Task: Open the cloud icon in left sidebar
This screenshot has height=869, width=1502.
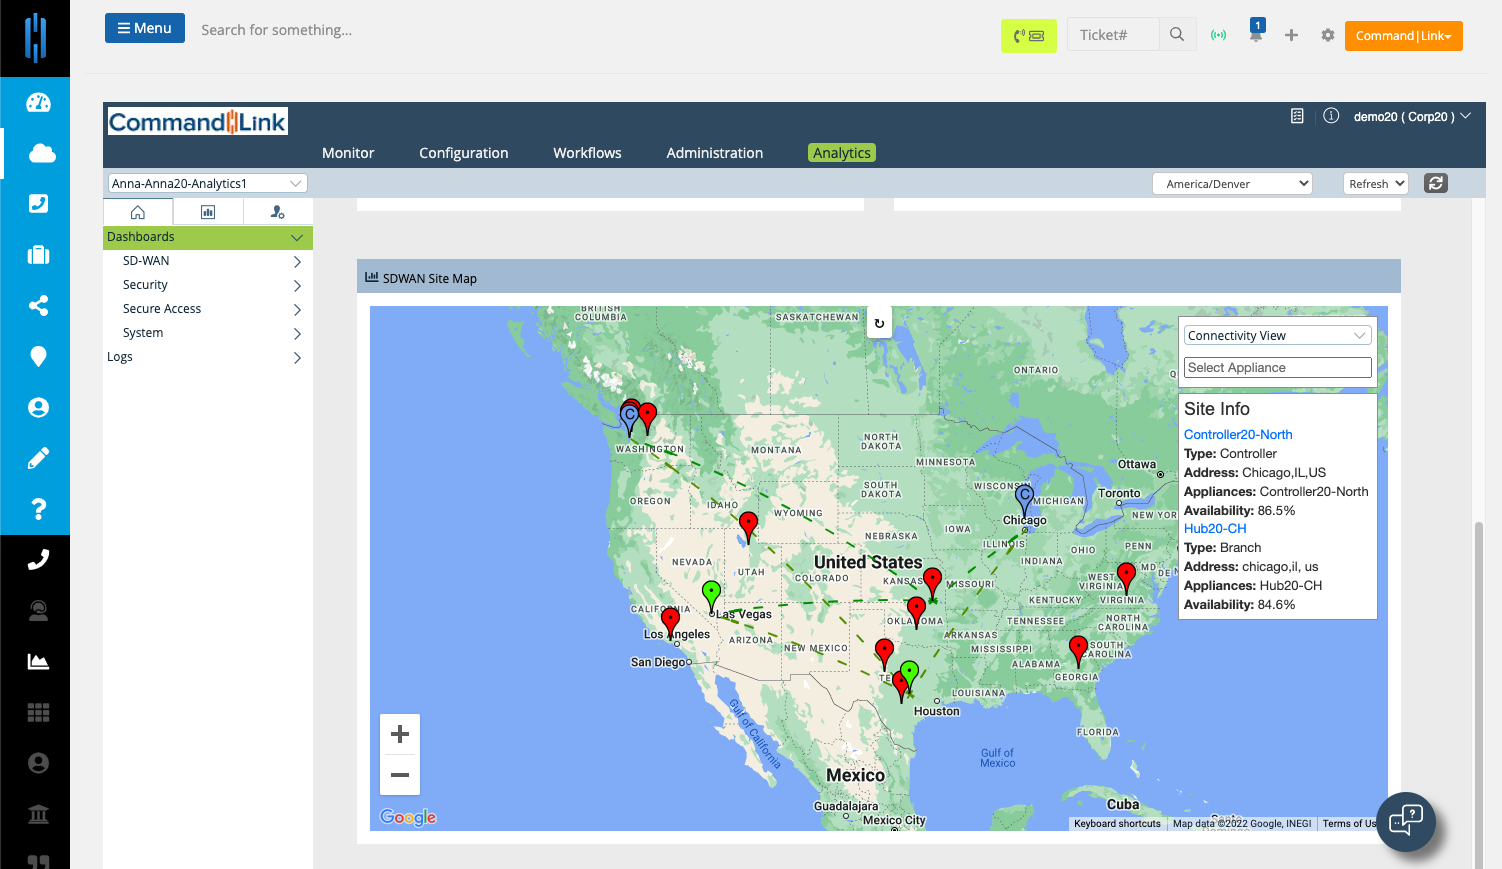Action: coord(39,153)
